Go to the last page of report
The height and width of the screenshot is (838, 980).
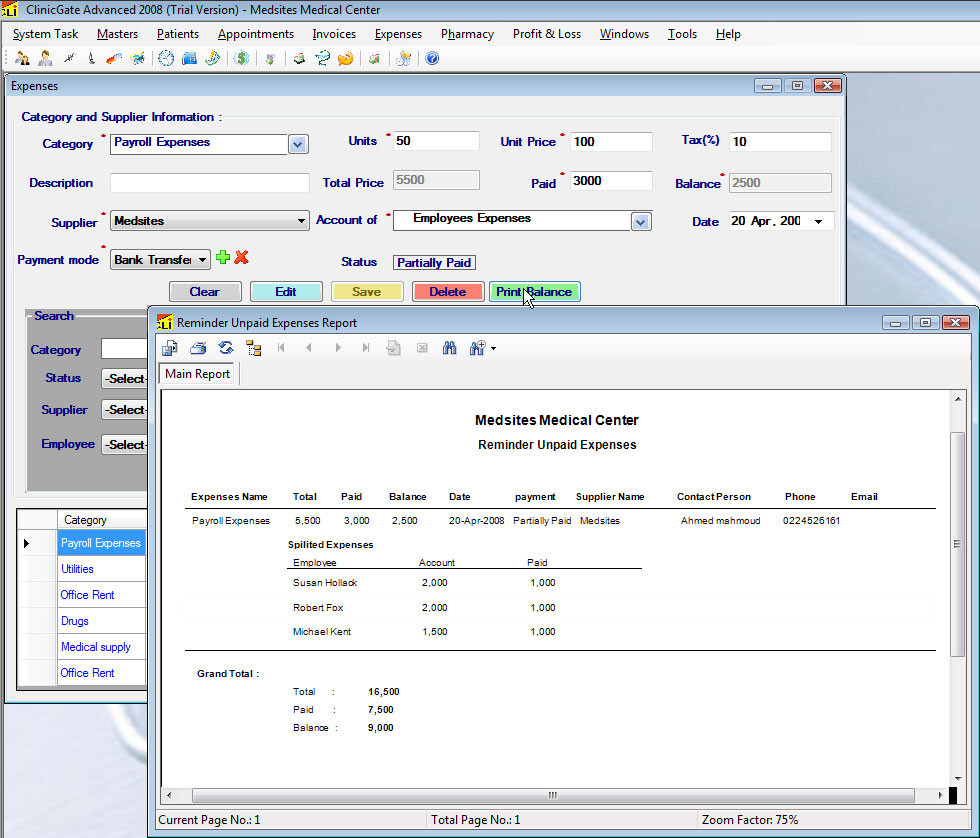click(x=366, y=348)
